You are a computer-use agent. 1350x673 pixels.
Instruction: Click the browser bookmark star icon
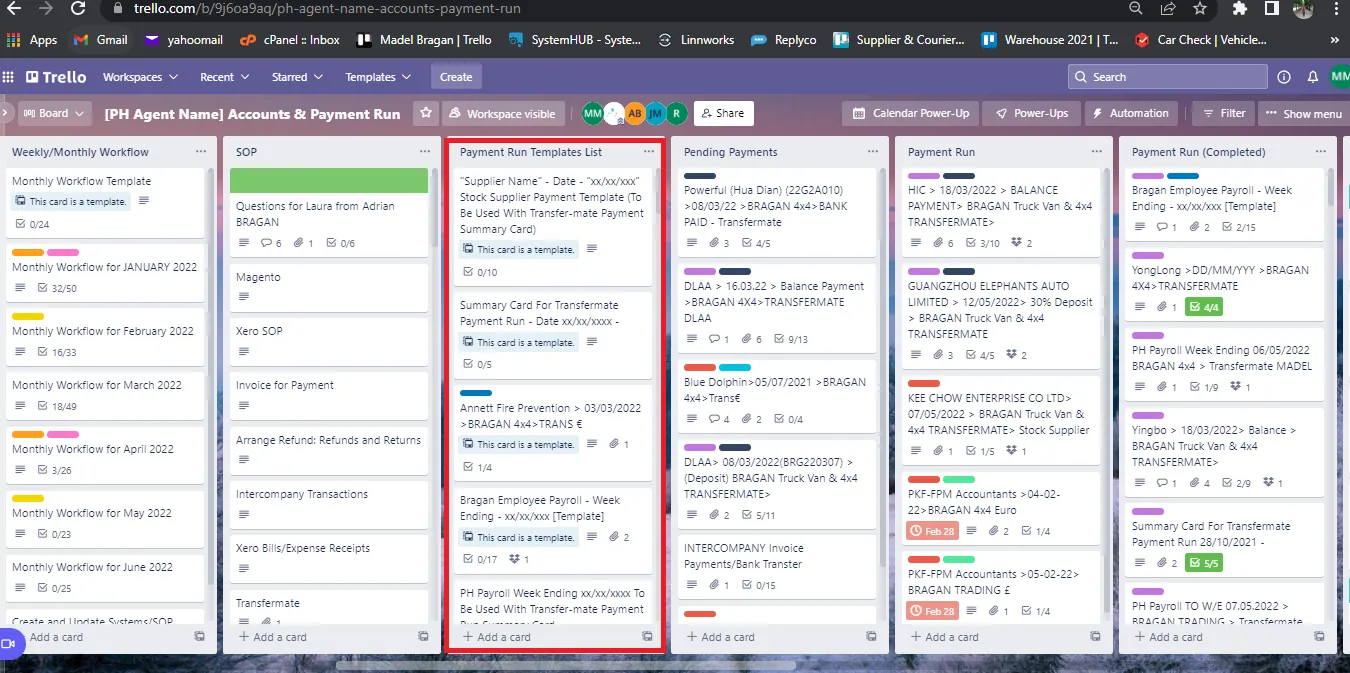(x=1199, y=8)
